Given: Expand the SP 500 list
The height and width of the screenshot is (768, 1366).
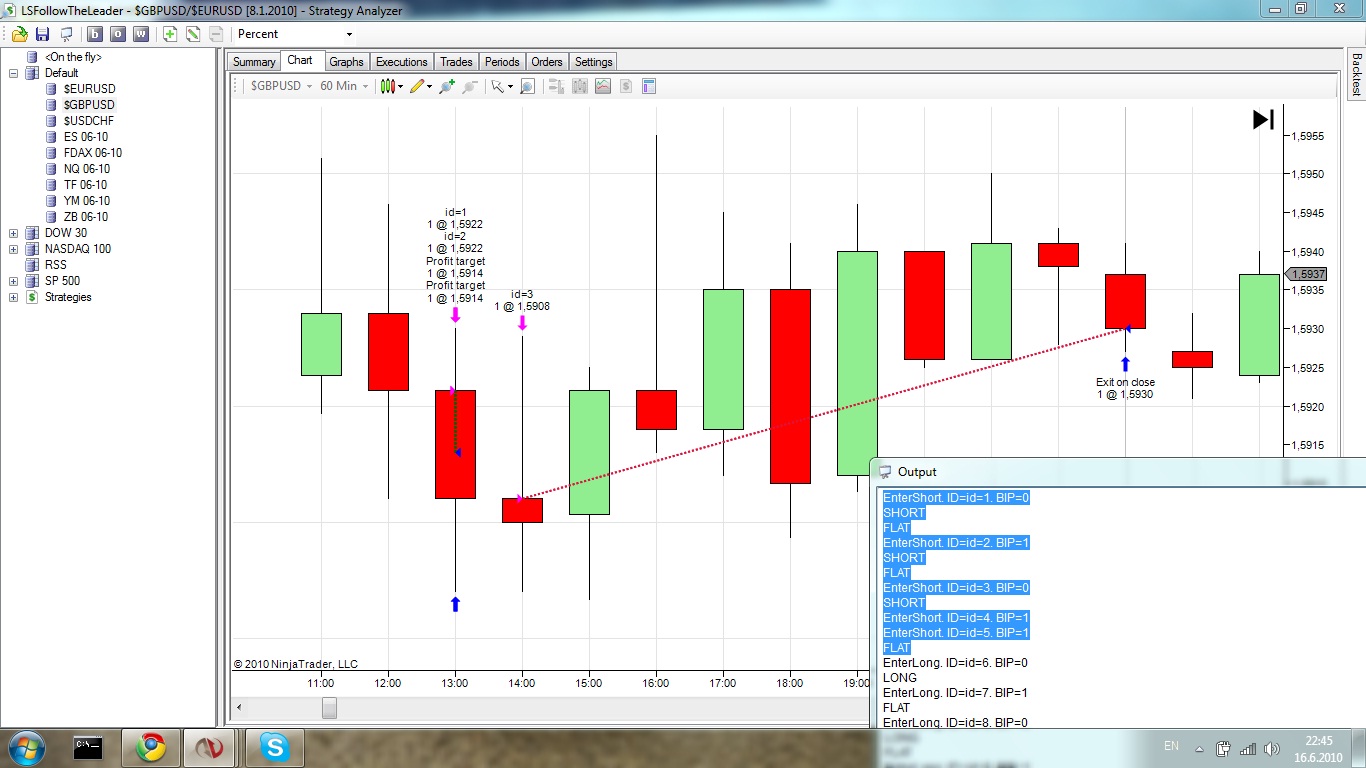Looking at the screenshot, I should [x=13, y=281].
